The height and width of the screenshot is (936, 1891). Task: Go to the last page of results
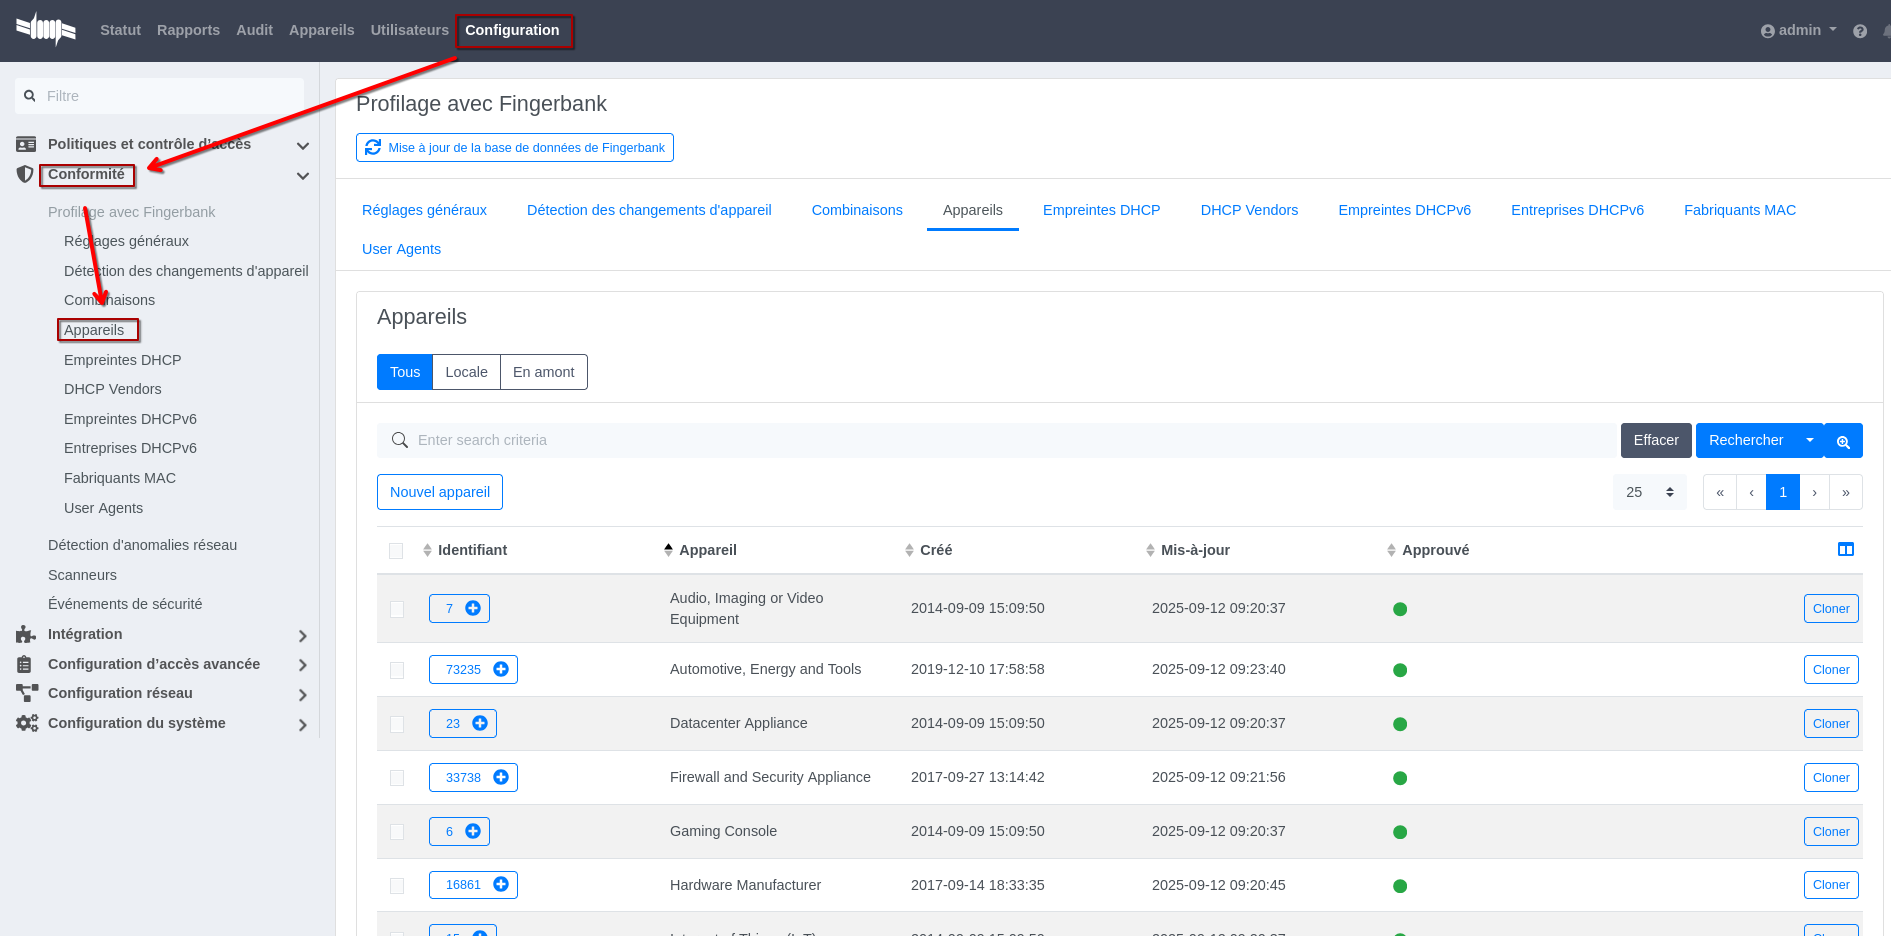click(x=1846, y=492)
